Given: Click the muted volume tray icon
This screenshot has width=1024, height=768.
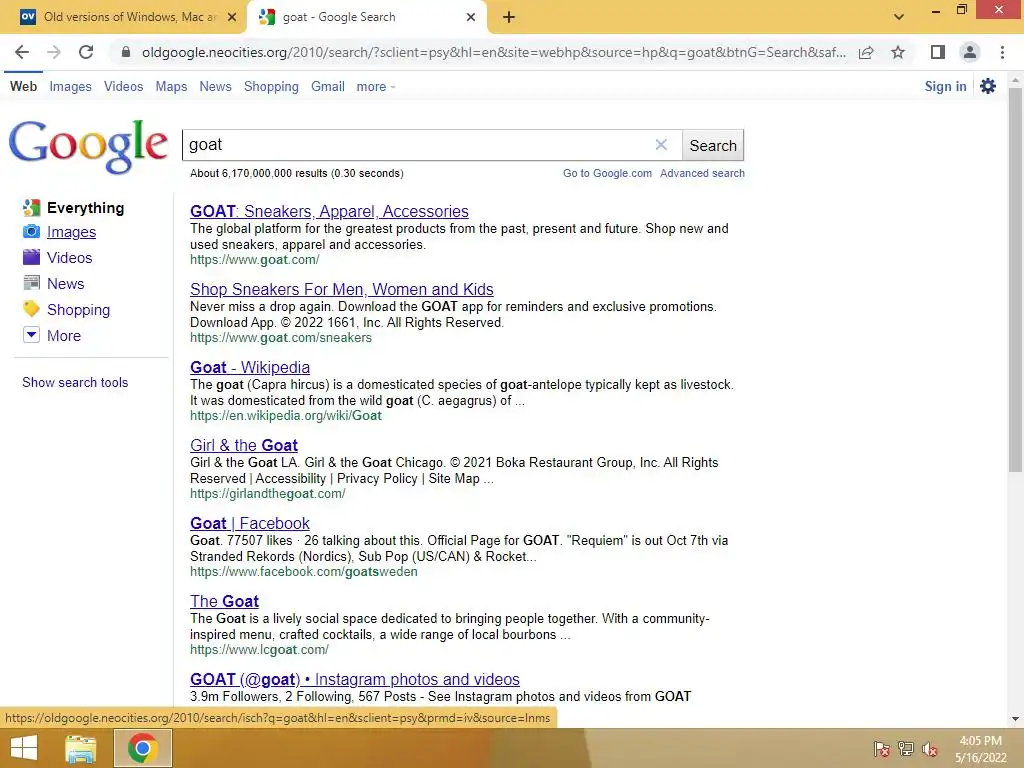Looking at the screenshot, I should click(x=930, y=749).
